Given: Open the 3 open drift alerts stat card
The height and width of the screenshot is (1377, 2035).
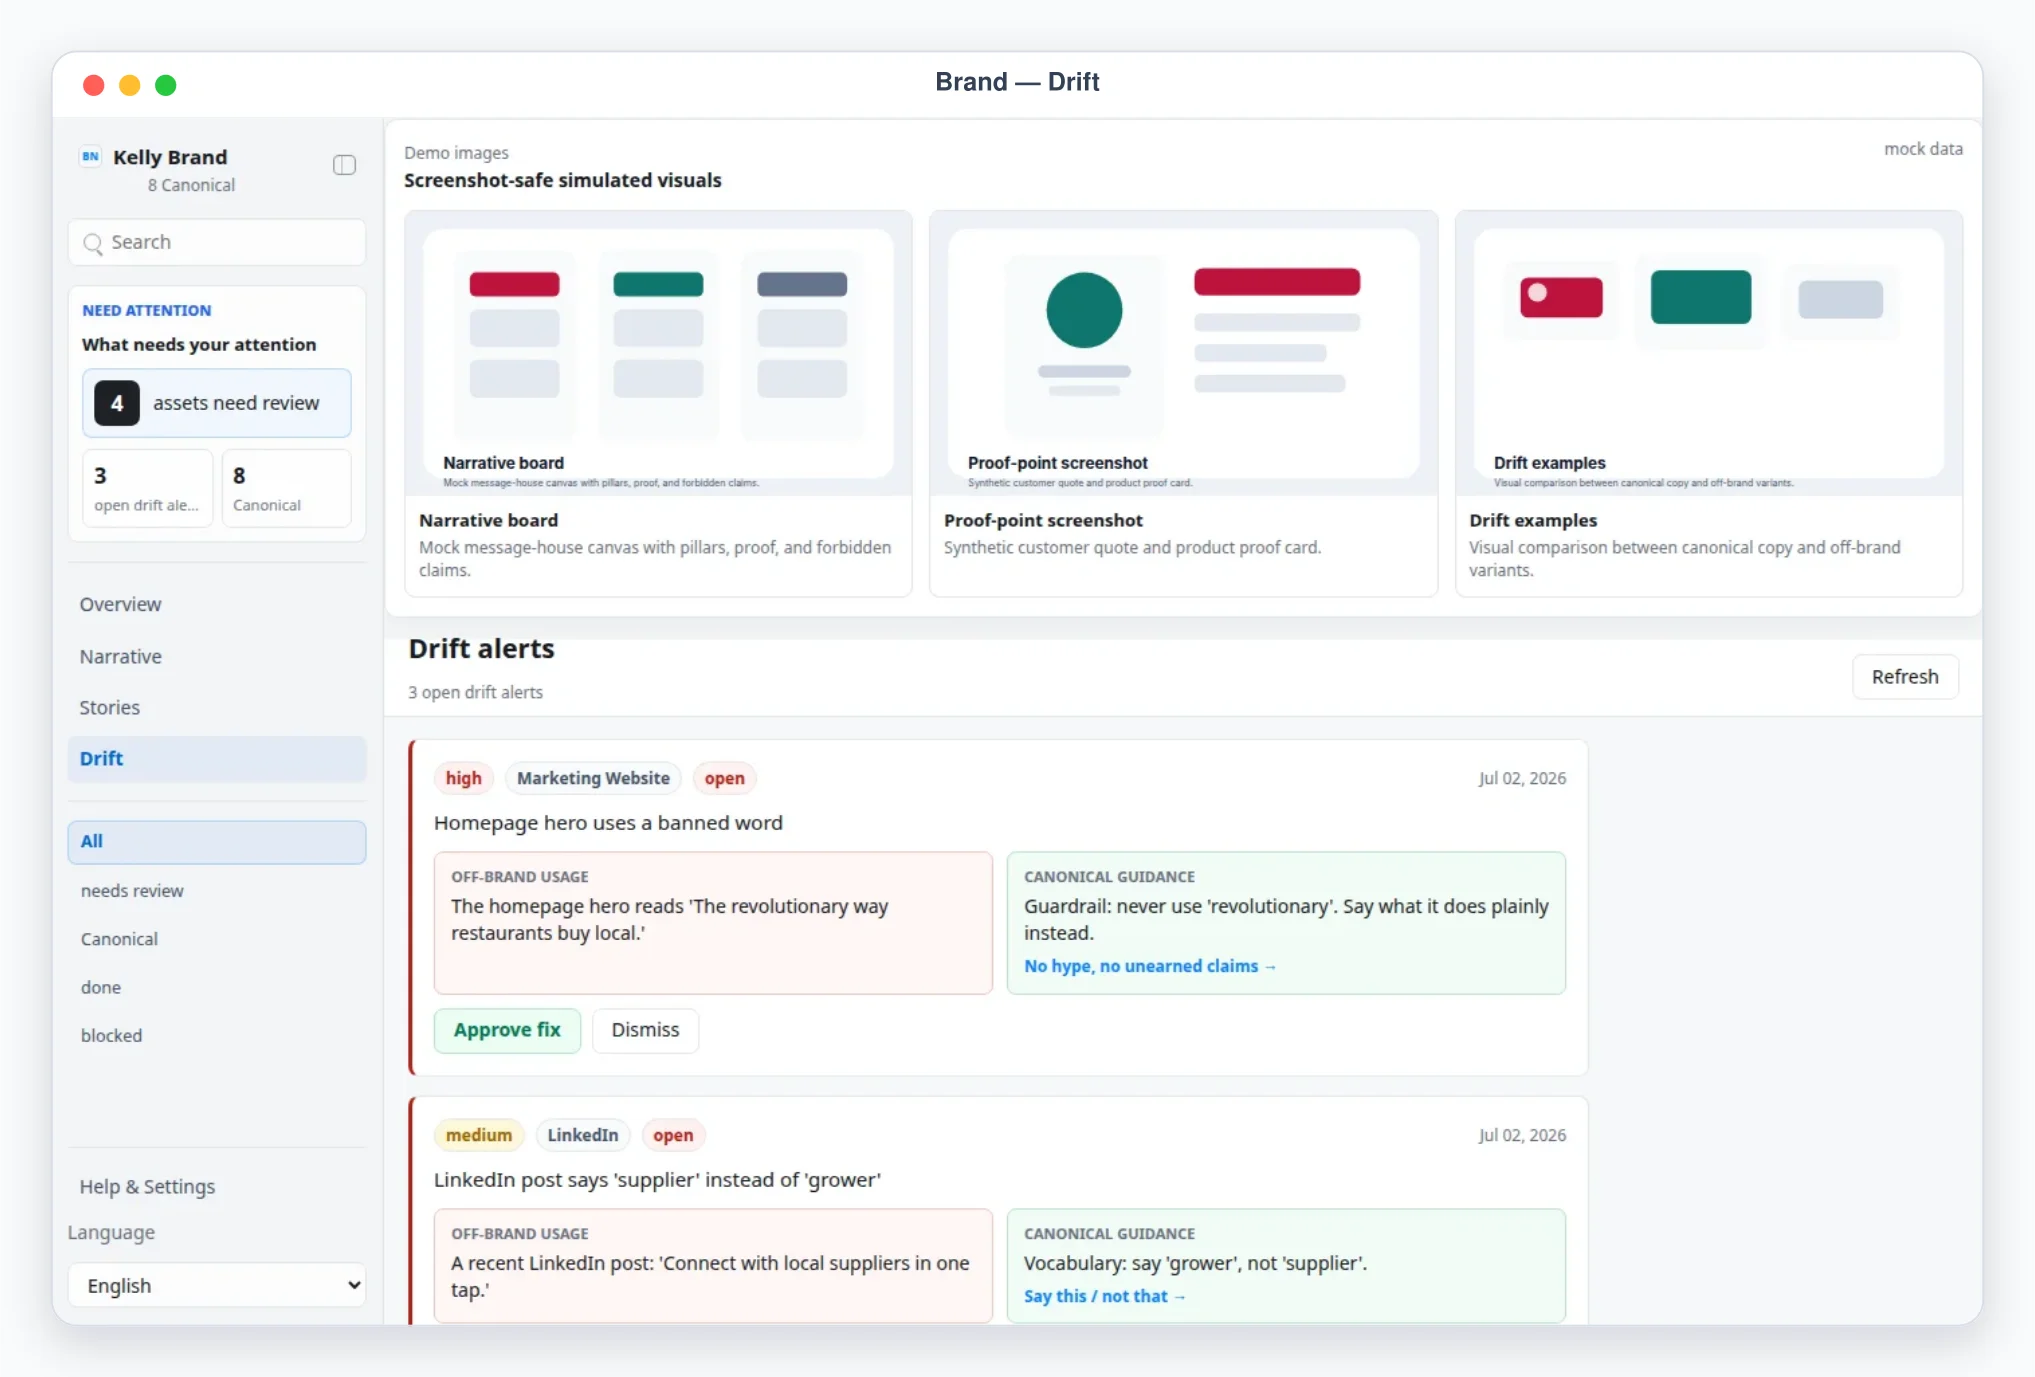Looking at the screenshot, I should click(147, 488).
